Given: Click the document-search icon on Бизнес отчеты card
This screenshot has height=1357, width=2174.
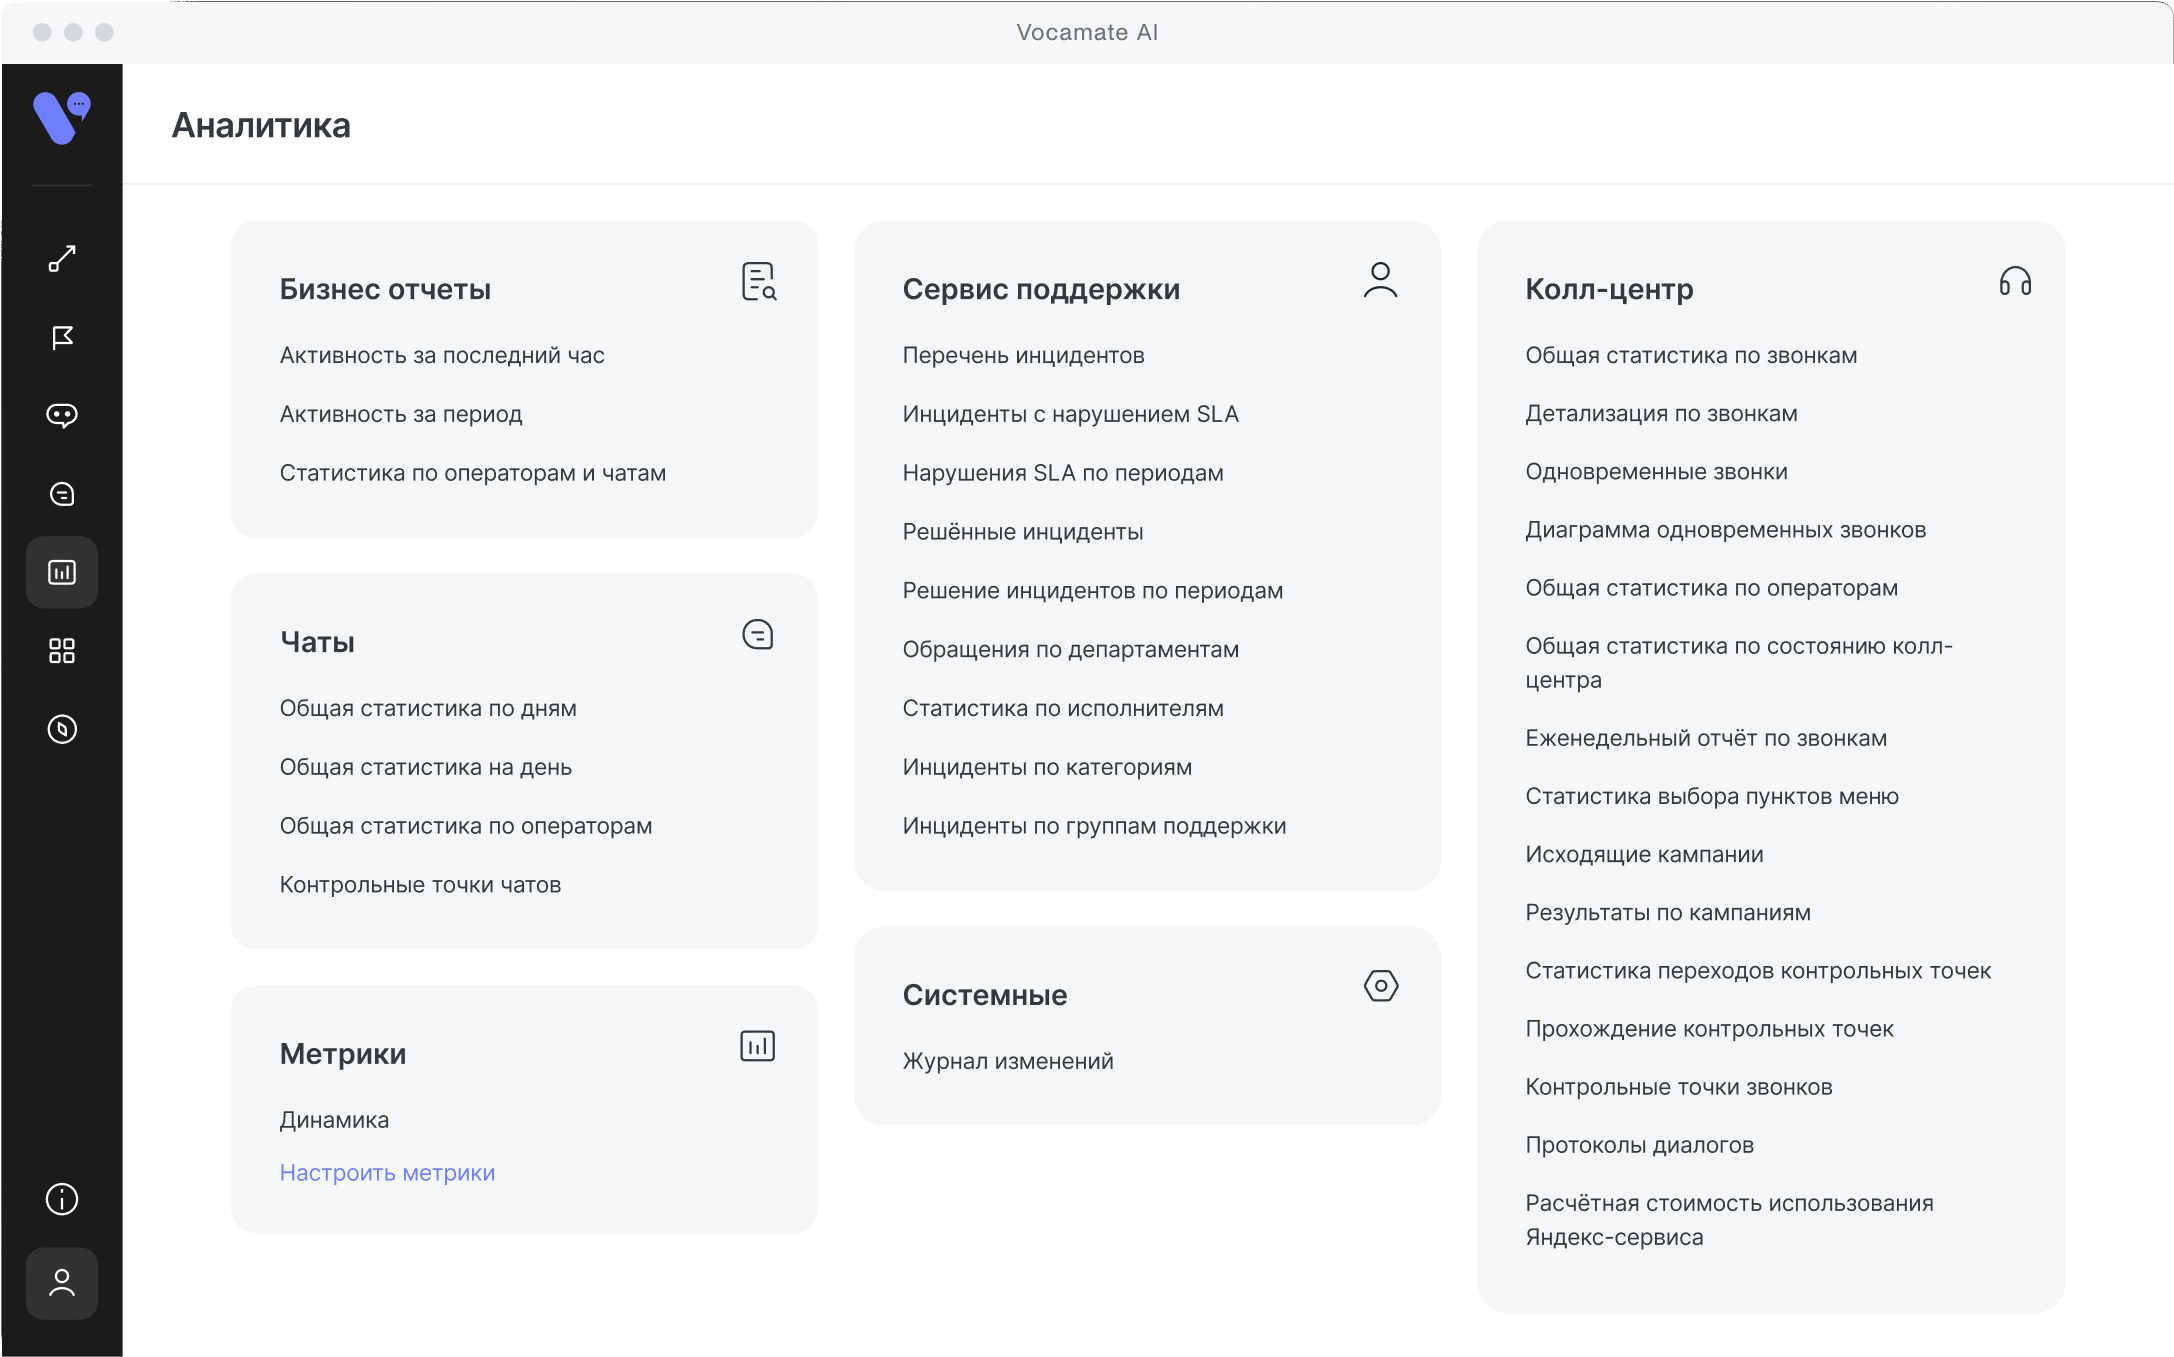Looking at the screenshot, I should pyautogui.click(x=759, y=283).
